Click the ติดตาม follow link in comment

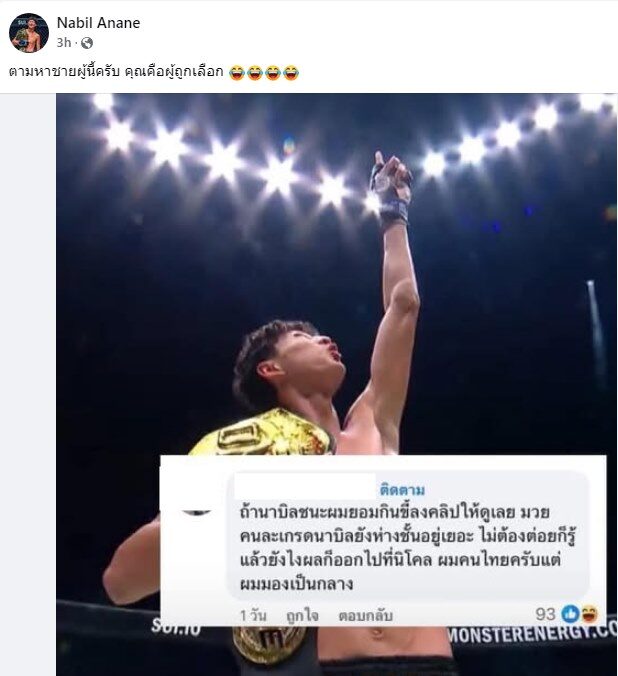tap(402, 490)
